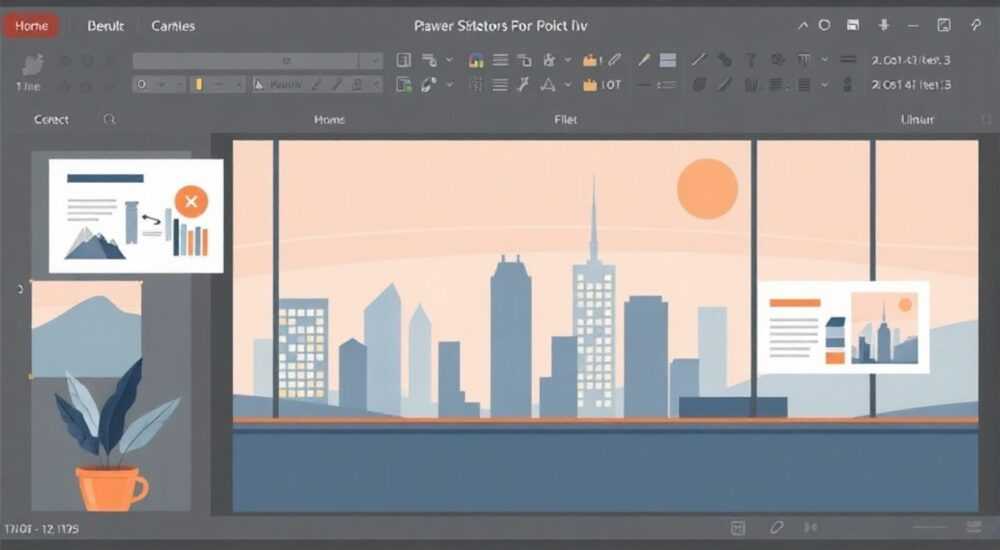Click the download arrow icon in title bar
This screenshot has height=550, width=1000.
click(884, 26)
